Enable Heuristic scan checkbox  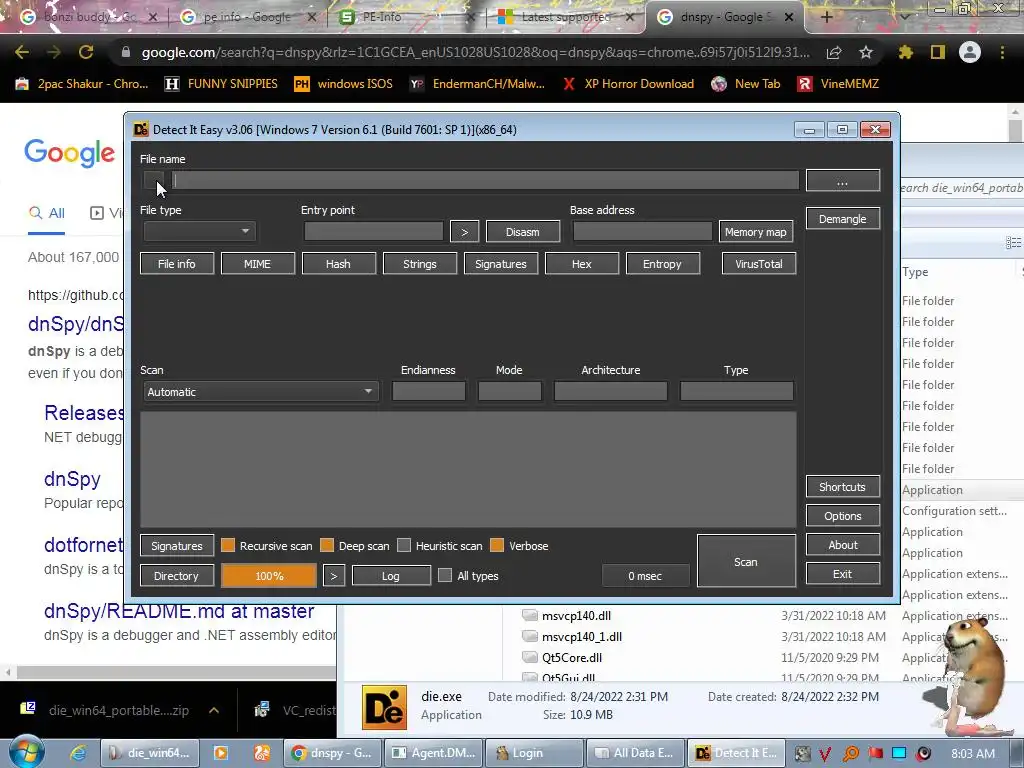coord(404,545)
